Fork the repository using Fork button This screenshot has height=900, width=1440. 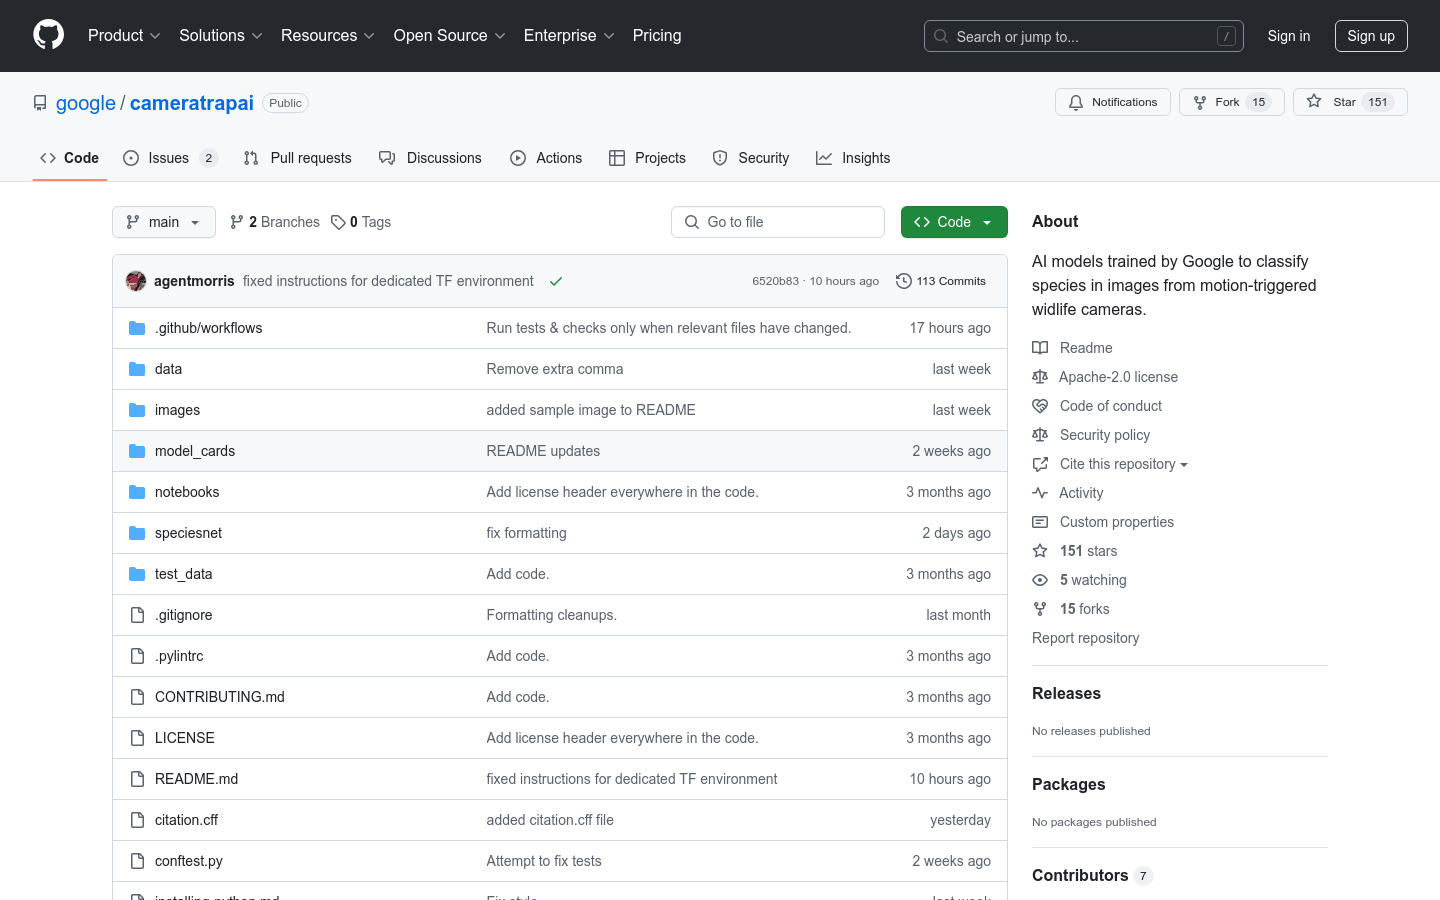coord(1231,102)
